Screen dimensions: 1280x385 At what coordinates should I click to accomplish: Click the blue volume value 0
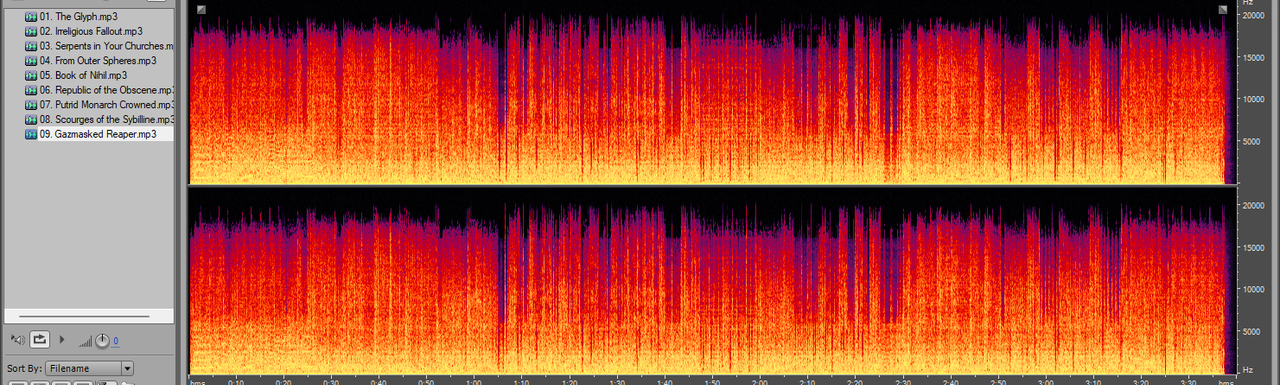[x=115, y=342]
